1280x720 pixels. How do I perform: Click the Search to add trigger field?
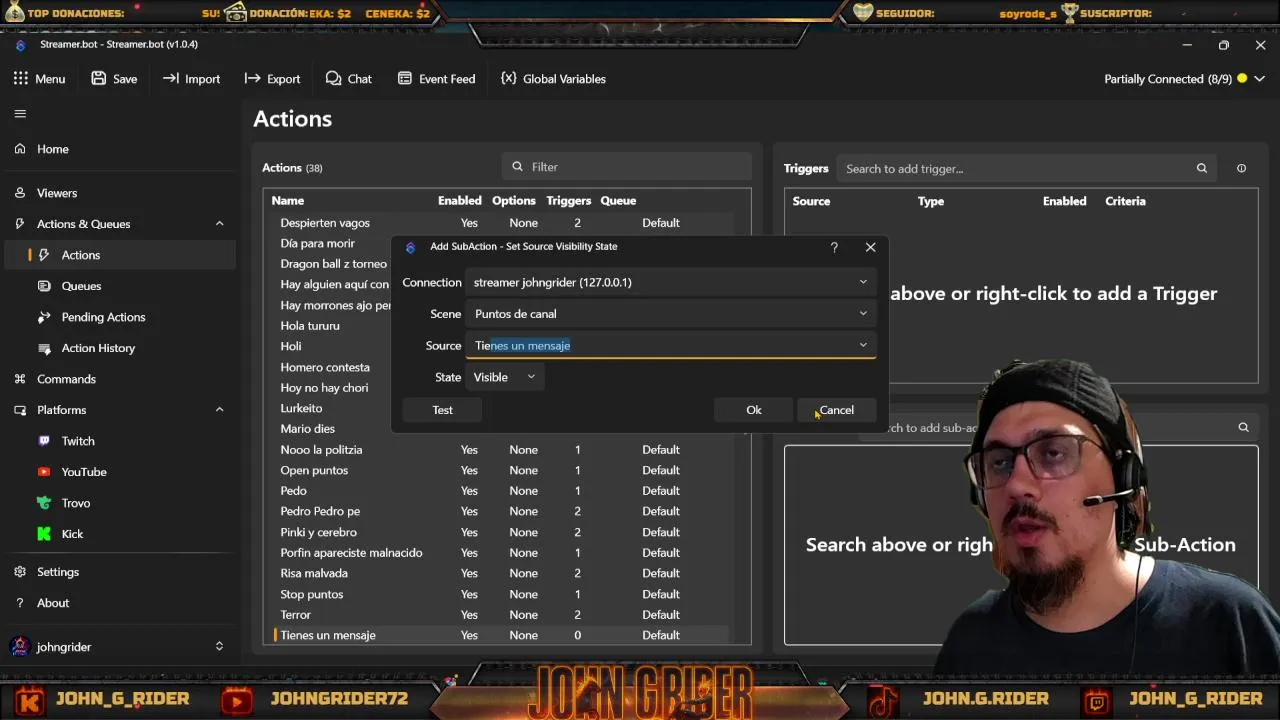point(1012,168)
